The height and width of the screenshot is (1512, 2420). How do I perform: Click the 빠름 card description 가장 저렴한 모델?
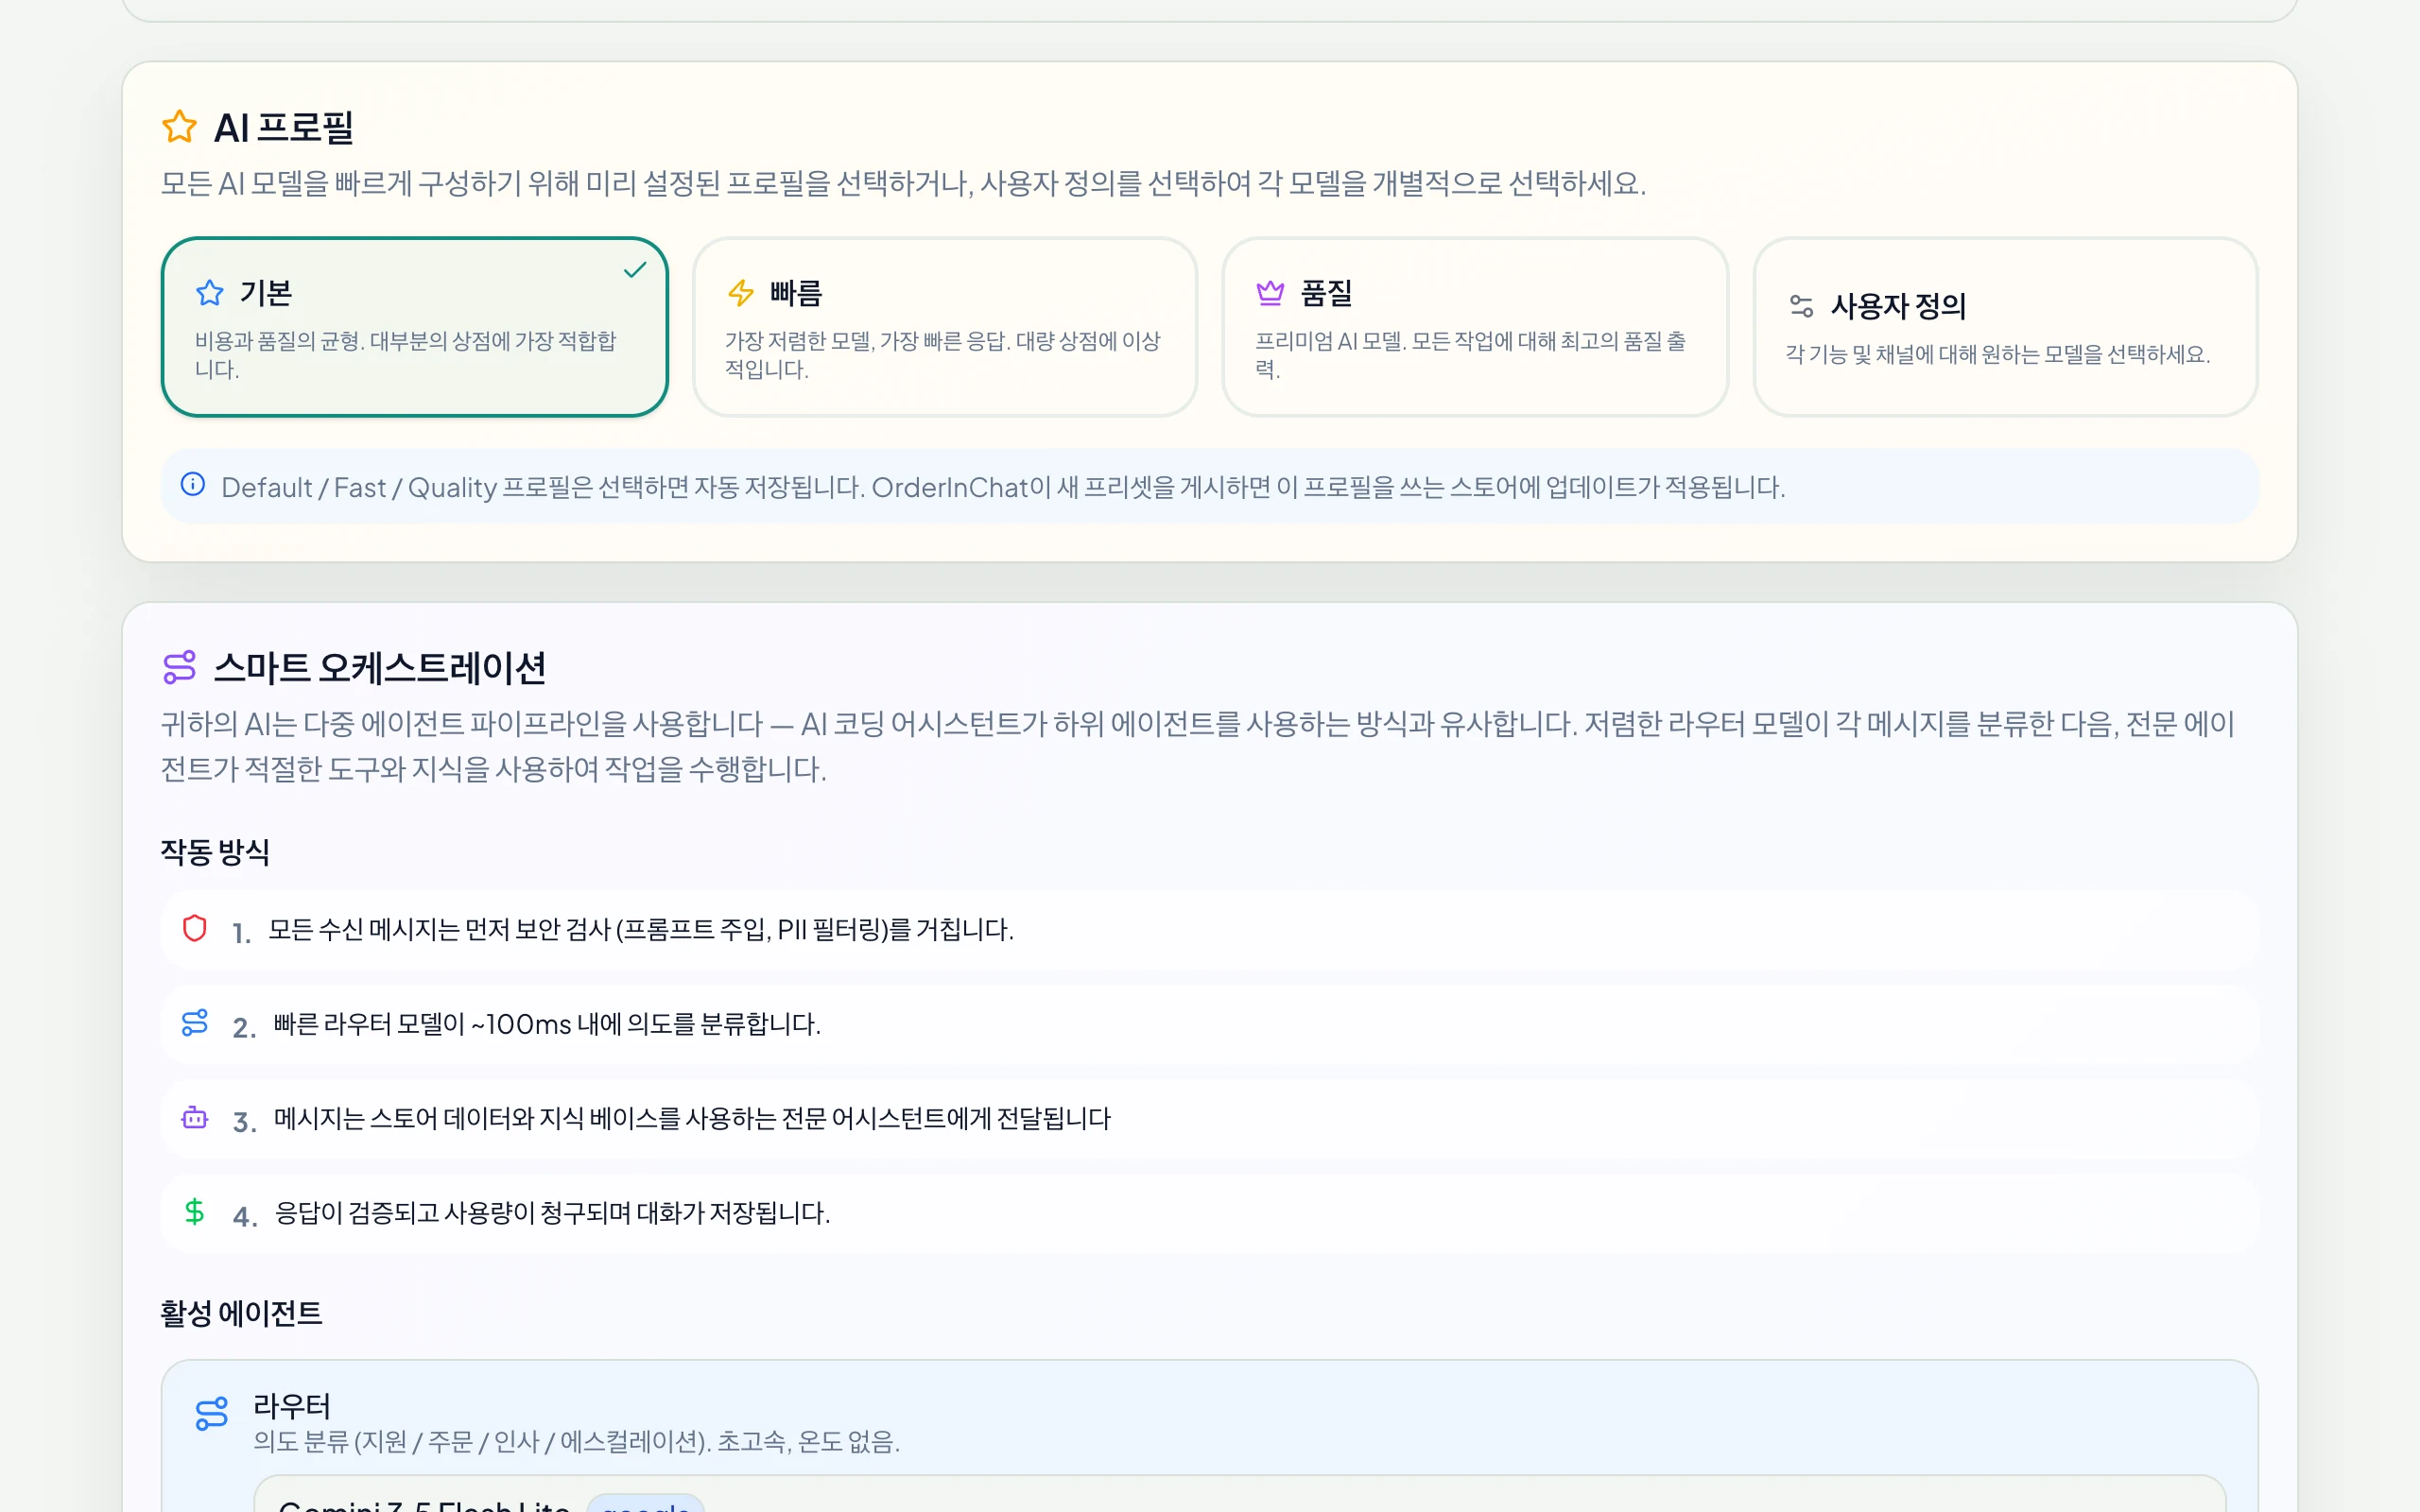click(943, 355)
